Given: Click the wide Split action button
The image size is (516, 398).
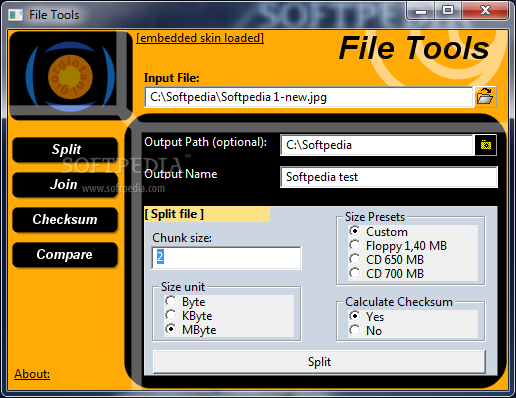Looking at the screenshot, I should [x=319, y=362].
